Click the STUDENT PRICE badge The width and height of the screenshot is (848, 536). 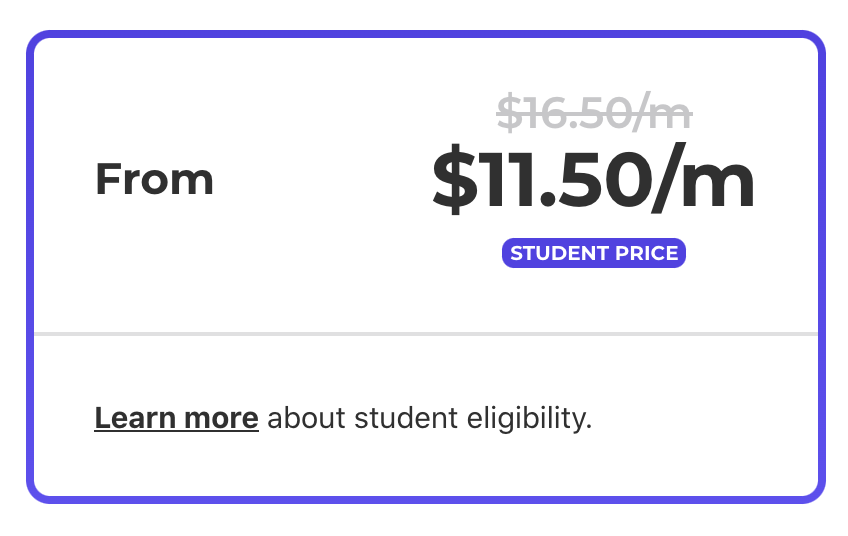pos(594,253)
